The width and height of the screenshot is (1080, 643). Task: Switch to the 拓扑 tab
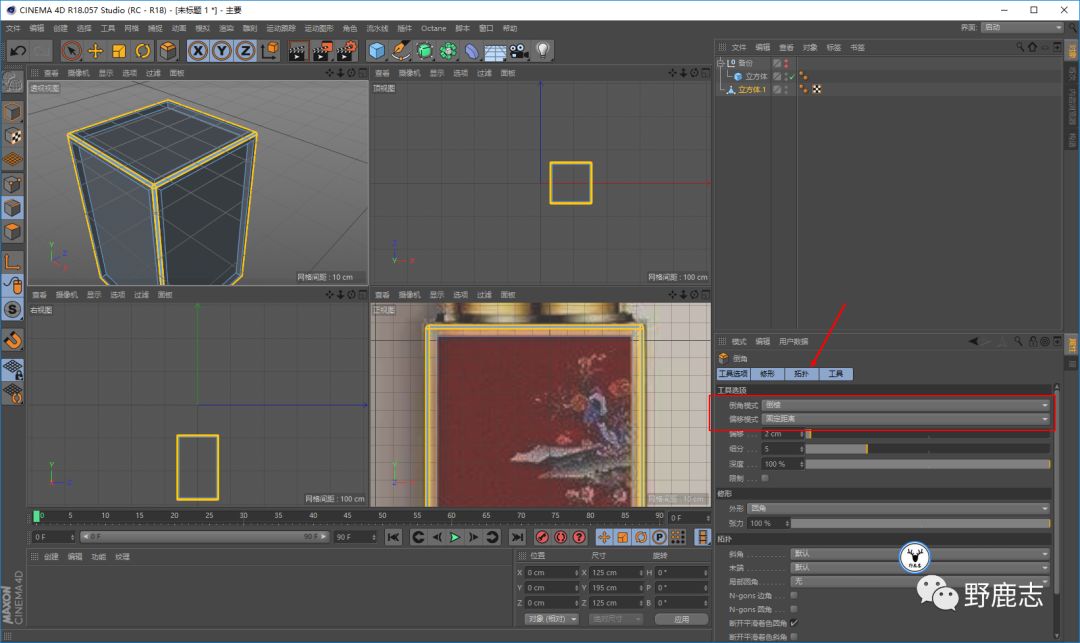point(801,374)
